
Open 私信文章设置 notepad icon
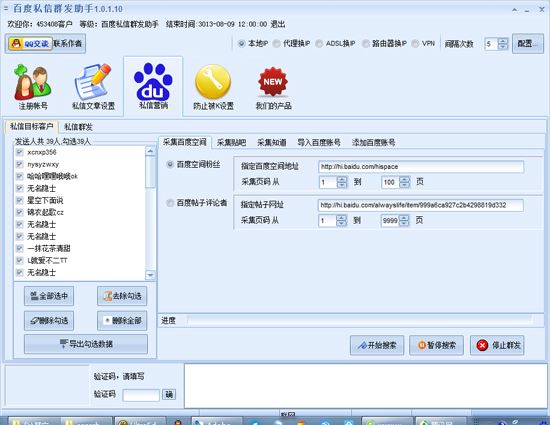coord(93,87)
